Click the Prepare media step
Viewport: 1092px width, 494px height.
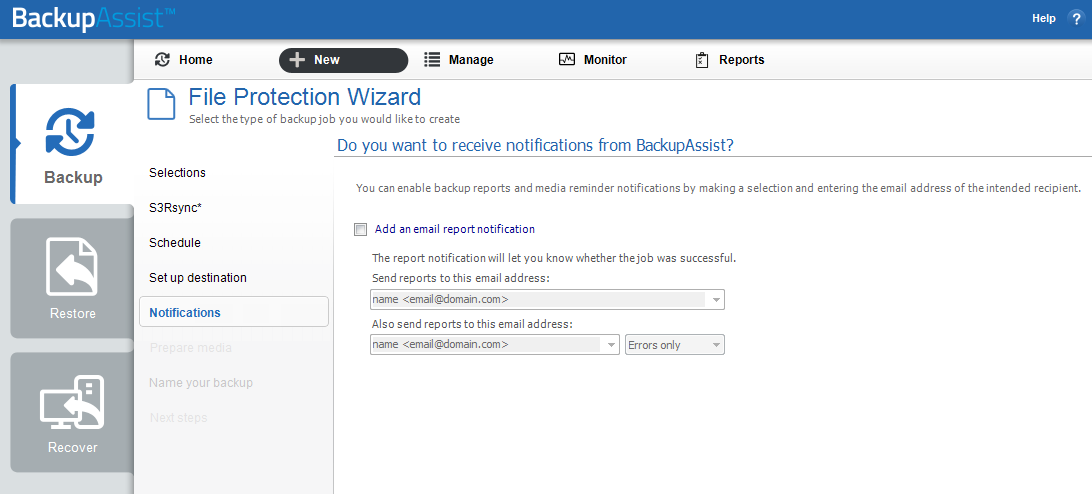pos(190,347)
